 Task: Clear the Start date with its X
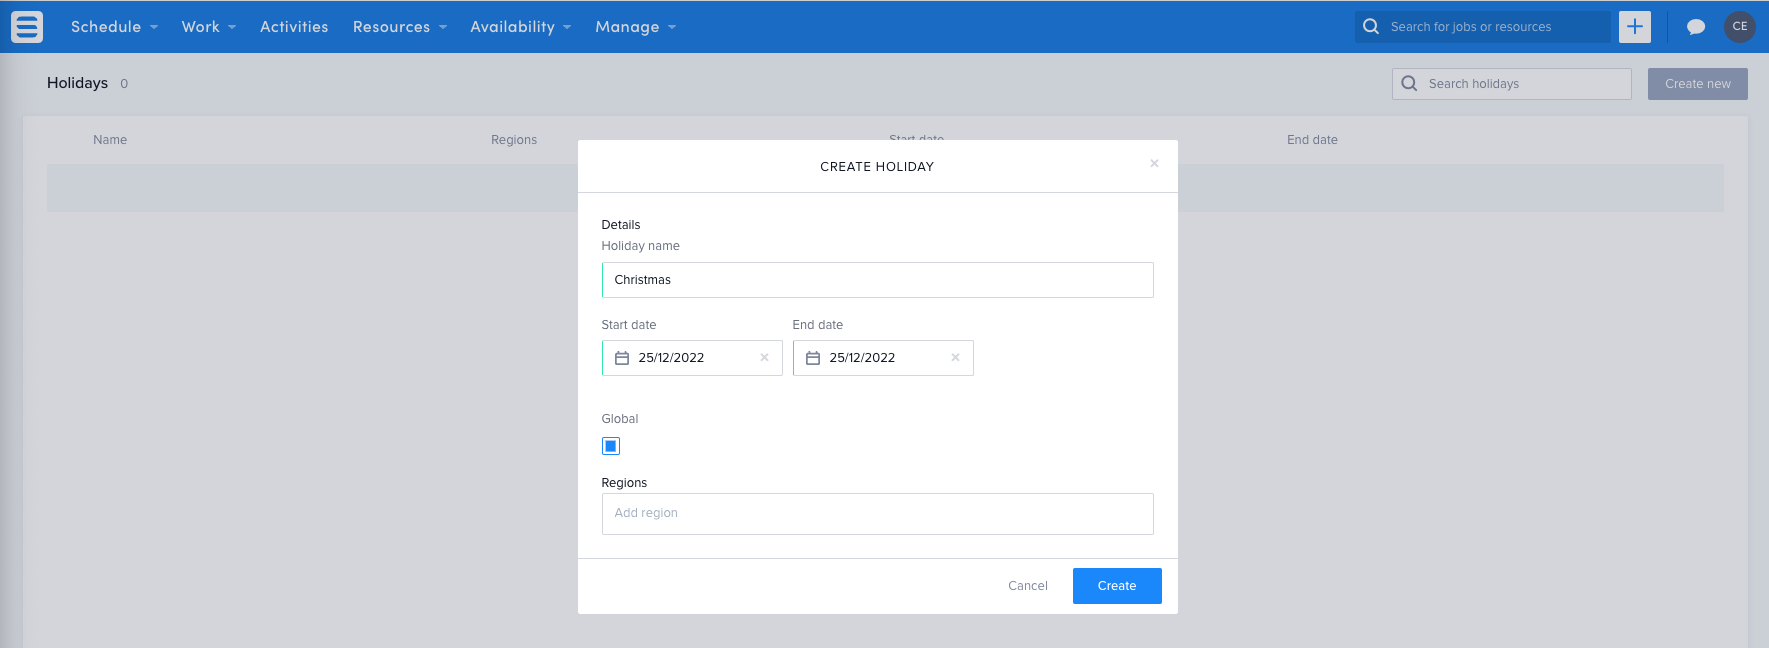pos(764,358)
